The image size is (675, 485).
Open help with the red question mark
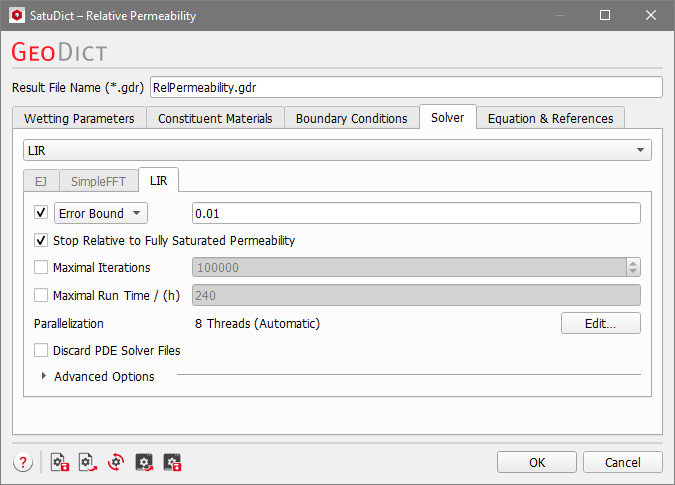[23, 463]
